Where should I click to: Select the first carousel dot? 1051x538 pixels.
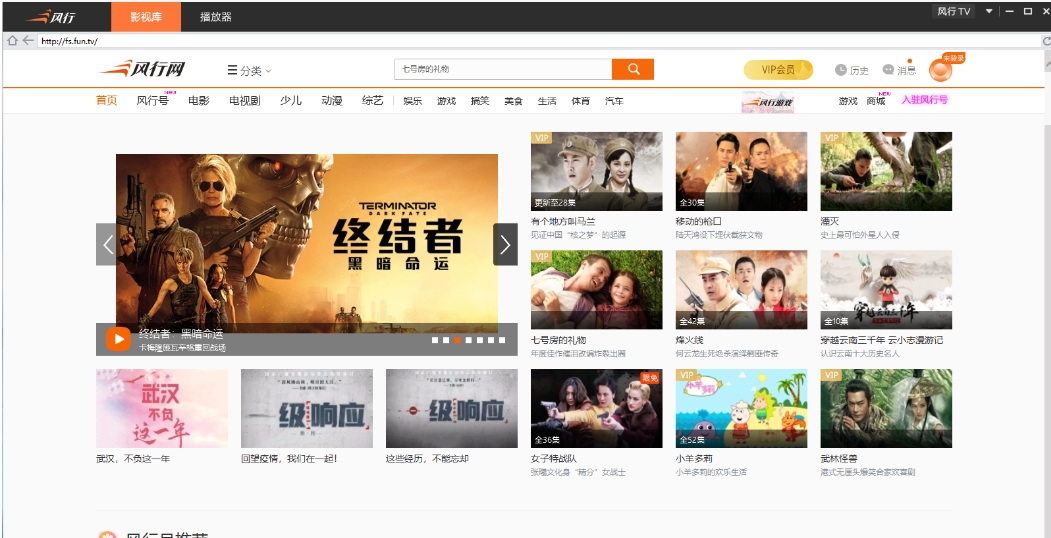click(x=435, y=340)
